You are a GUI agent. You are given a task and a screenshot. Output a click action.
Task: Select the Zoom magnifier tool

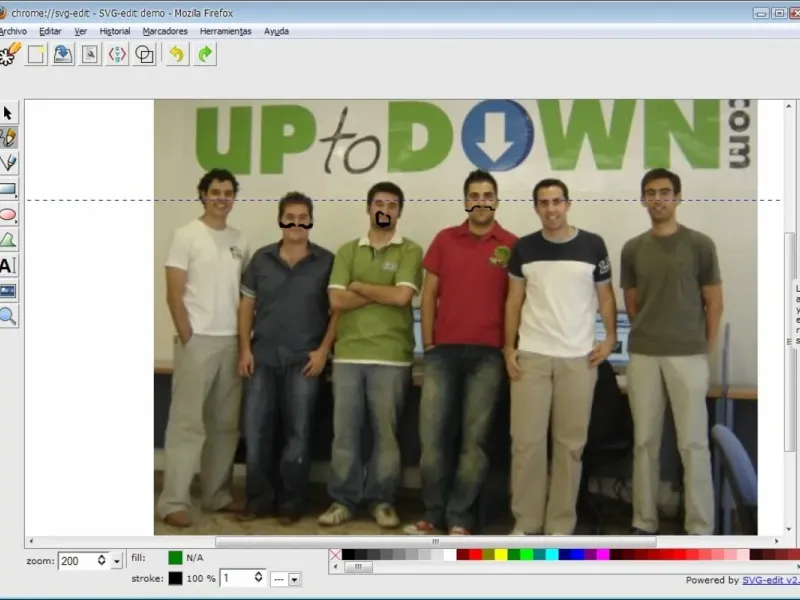click(8, 316)
